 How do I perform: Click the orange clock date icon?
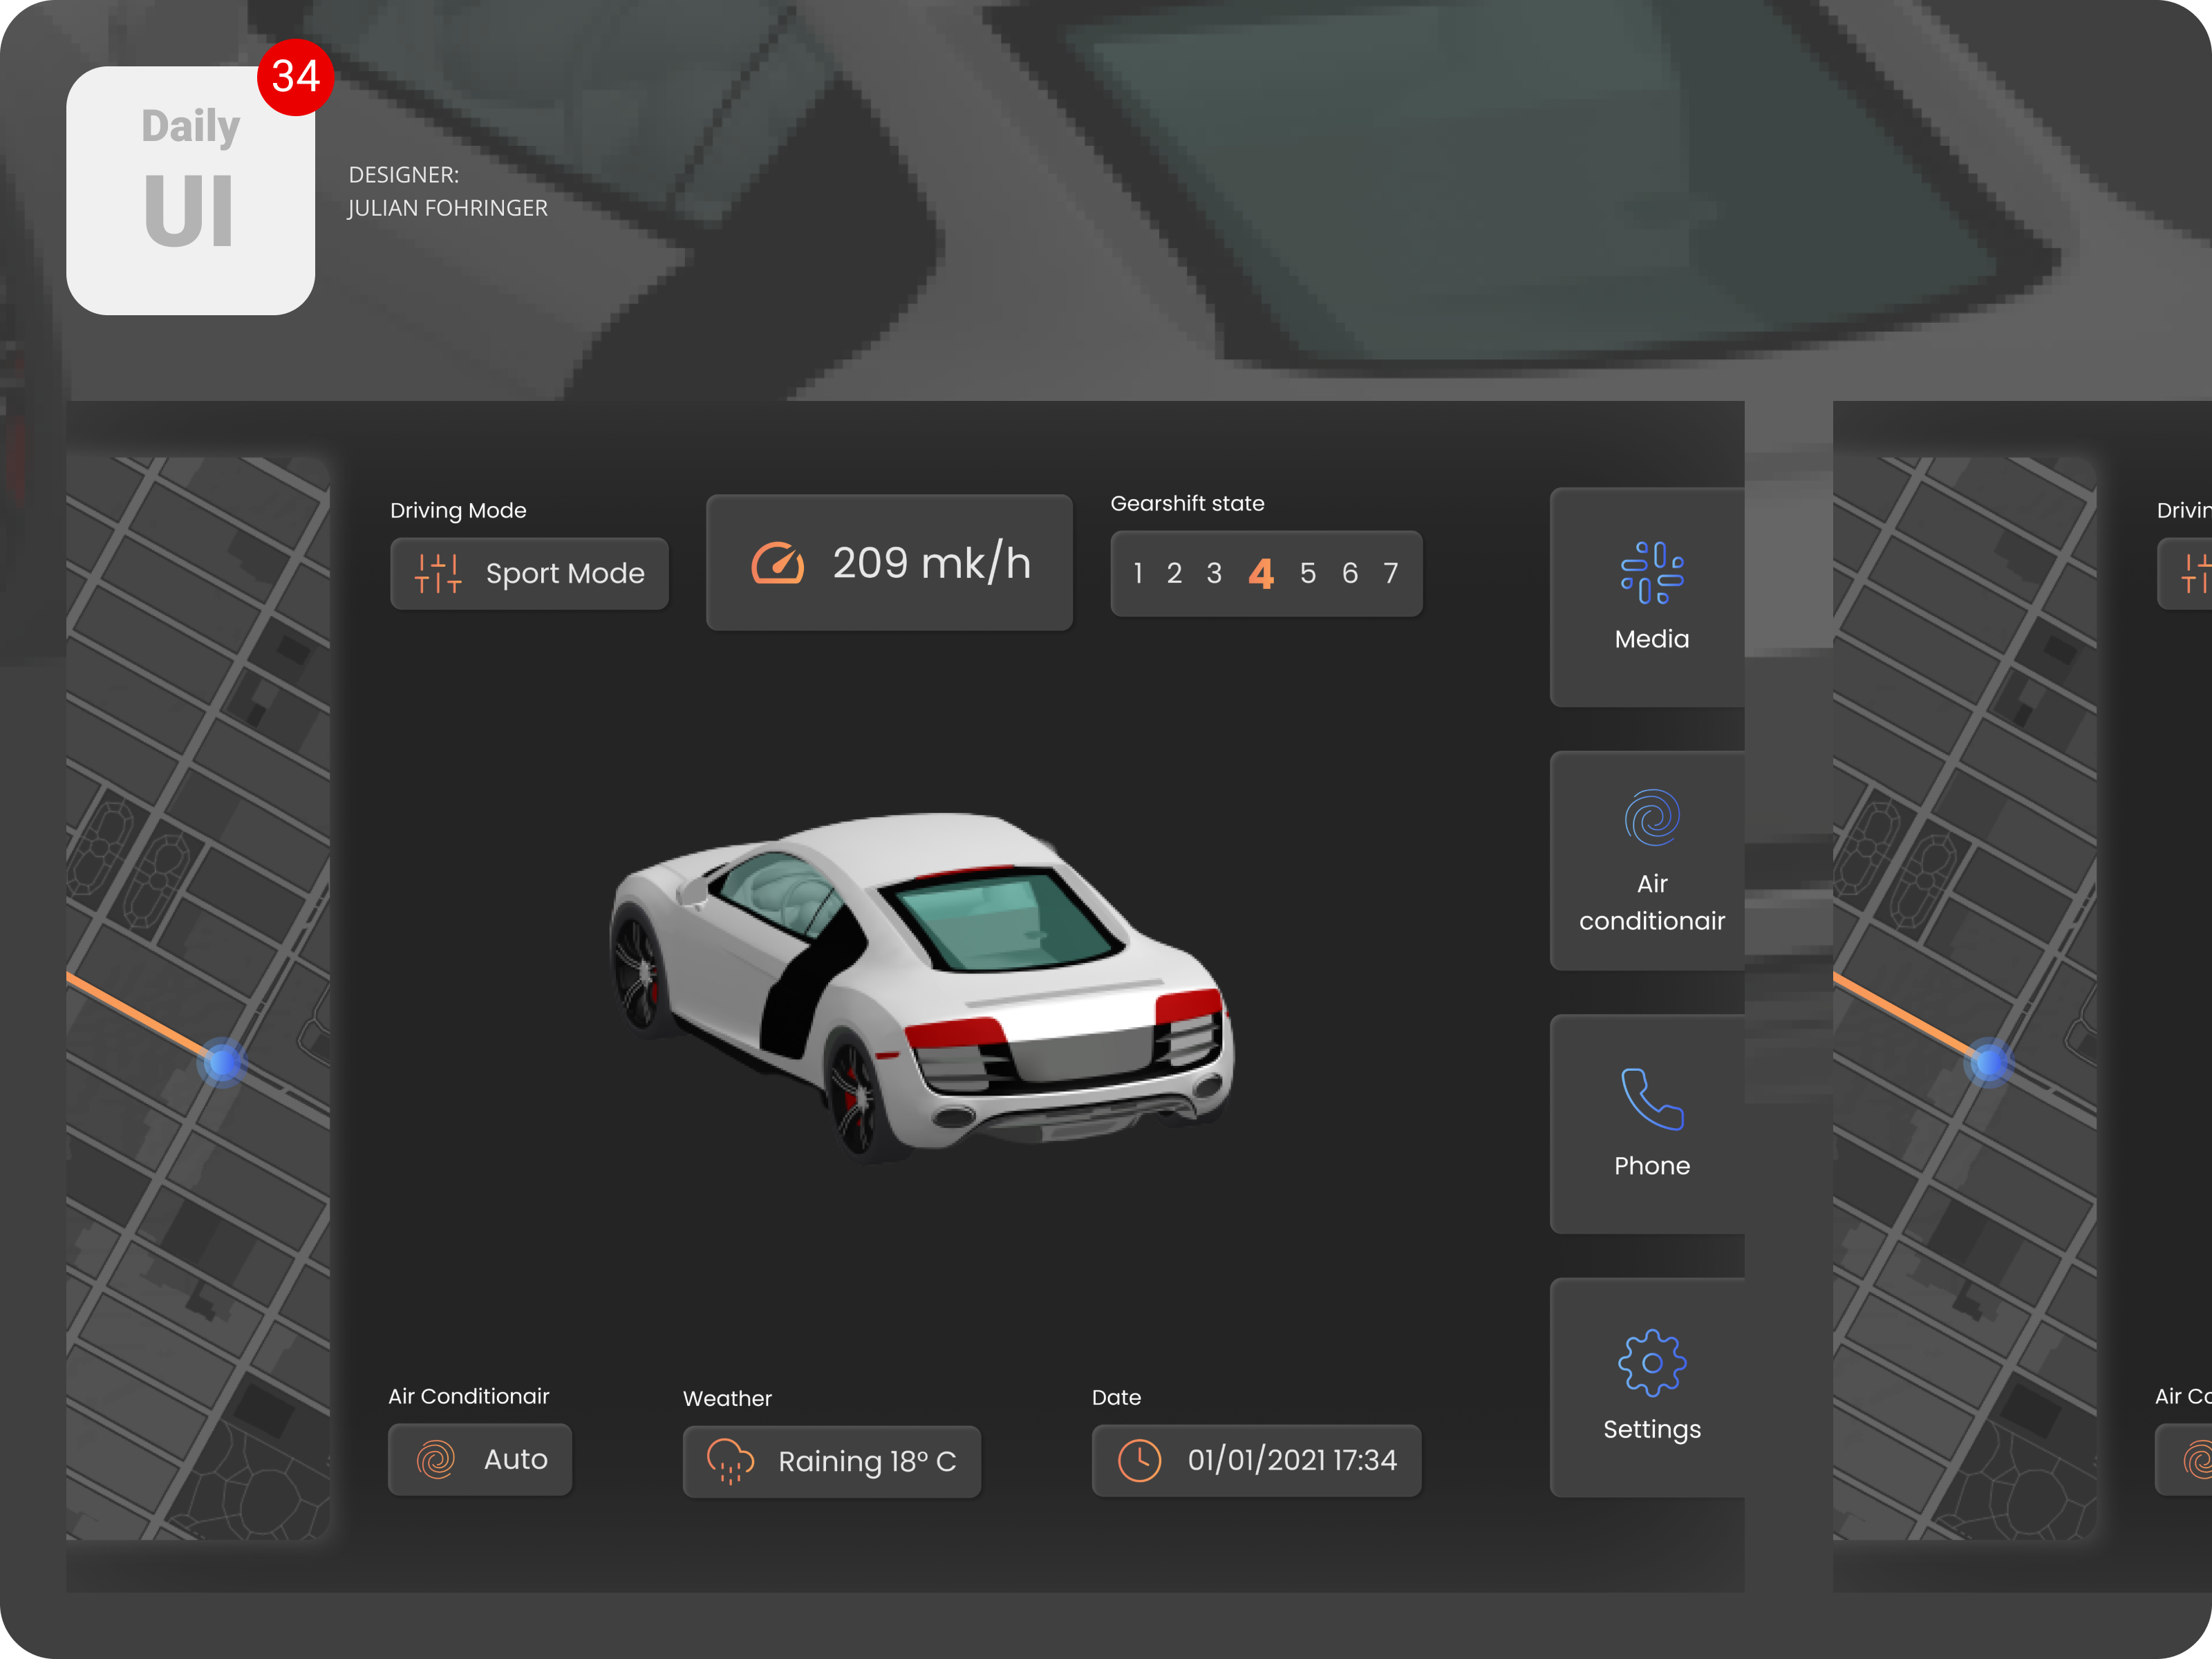coord(1139,1460)
